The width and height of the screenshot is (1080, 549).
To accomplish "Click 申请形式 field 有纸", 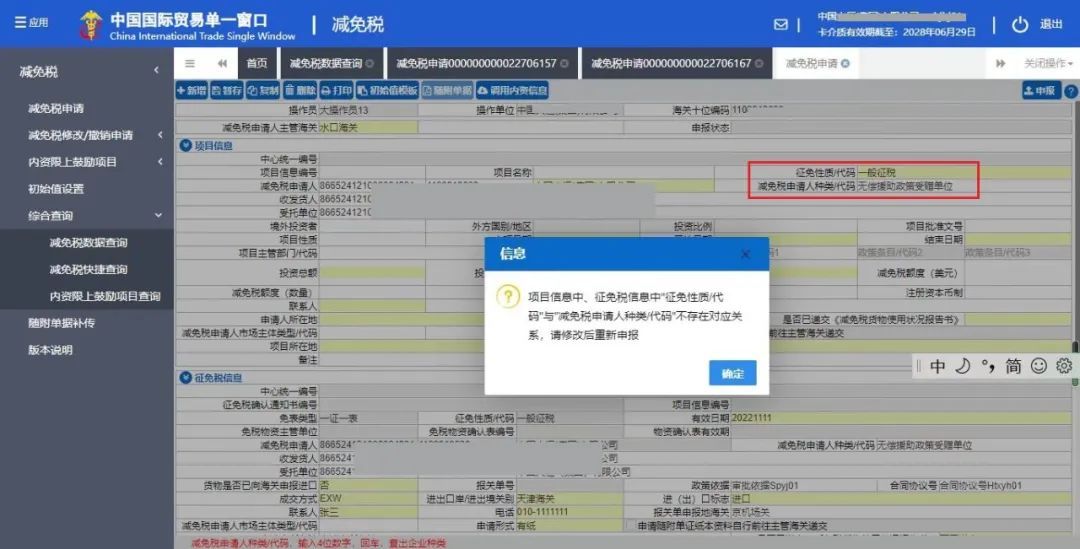I will point(569,526).
